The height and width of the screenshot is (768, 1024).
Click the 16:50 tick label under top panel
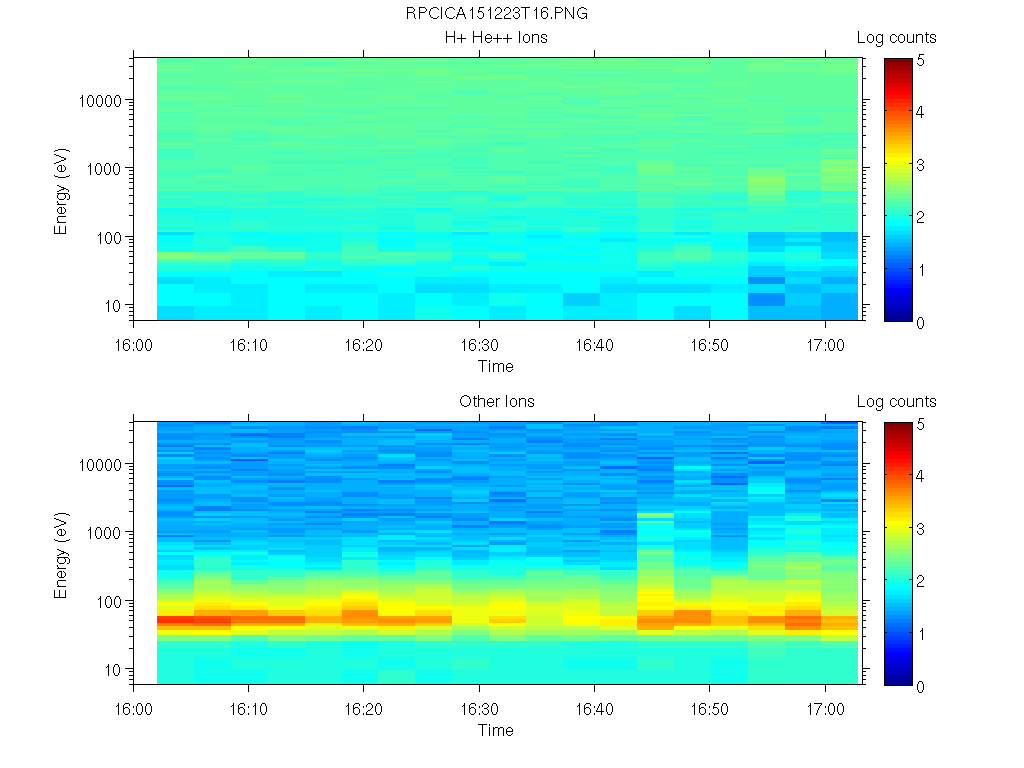[x=710, y=345]
